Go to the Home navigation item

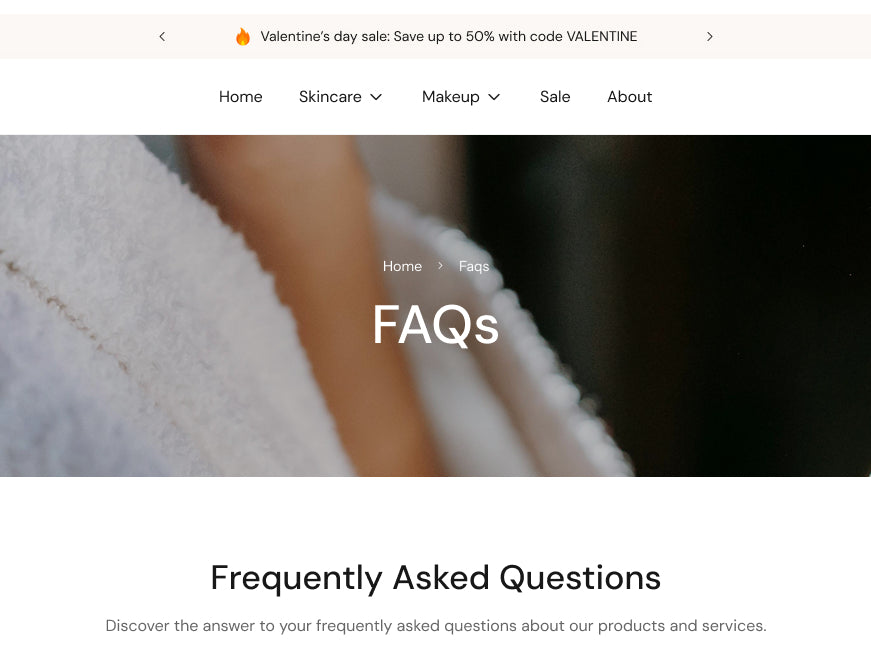point(241,97)
